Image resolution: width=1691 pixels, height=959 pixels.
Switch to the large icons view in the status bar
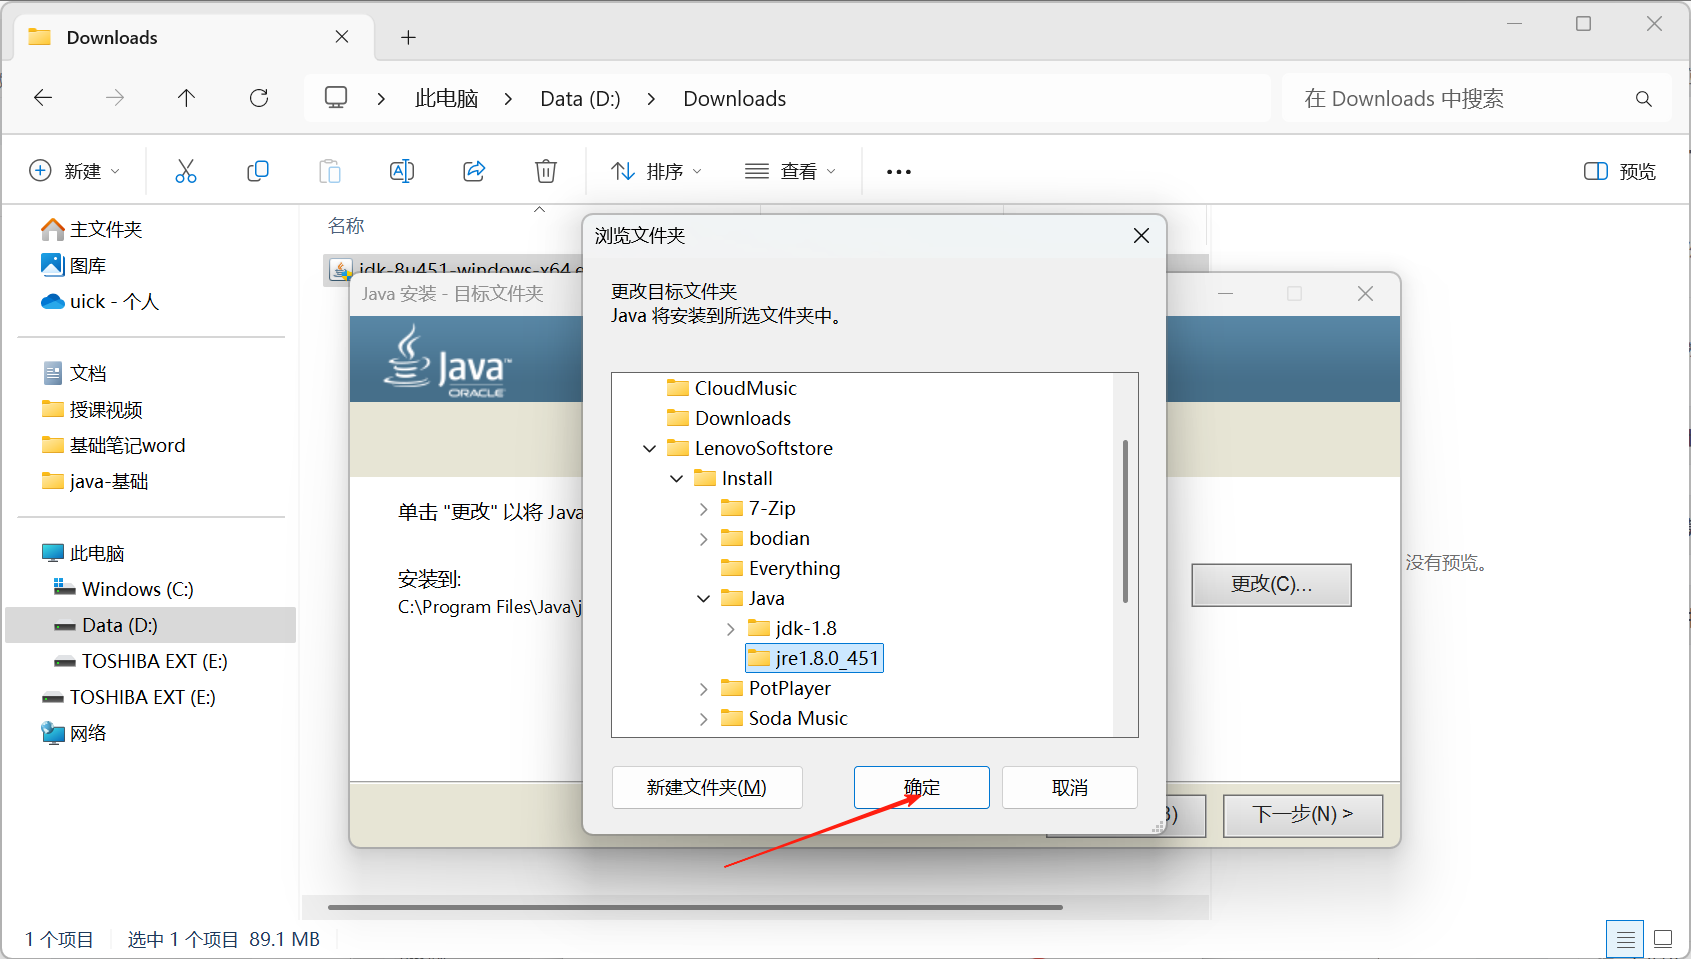coord(1663,939)
